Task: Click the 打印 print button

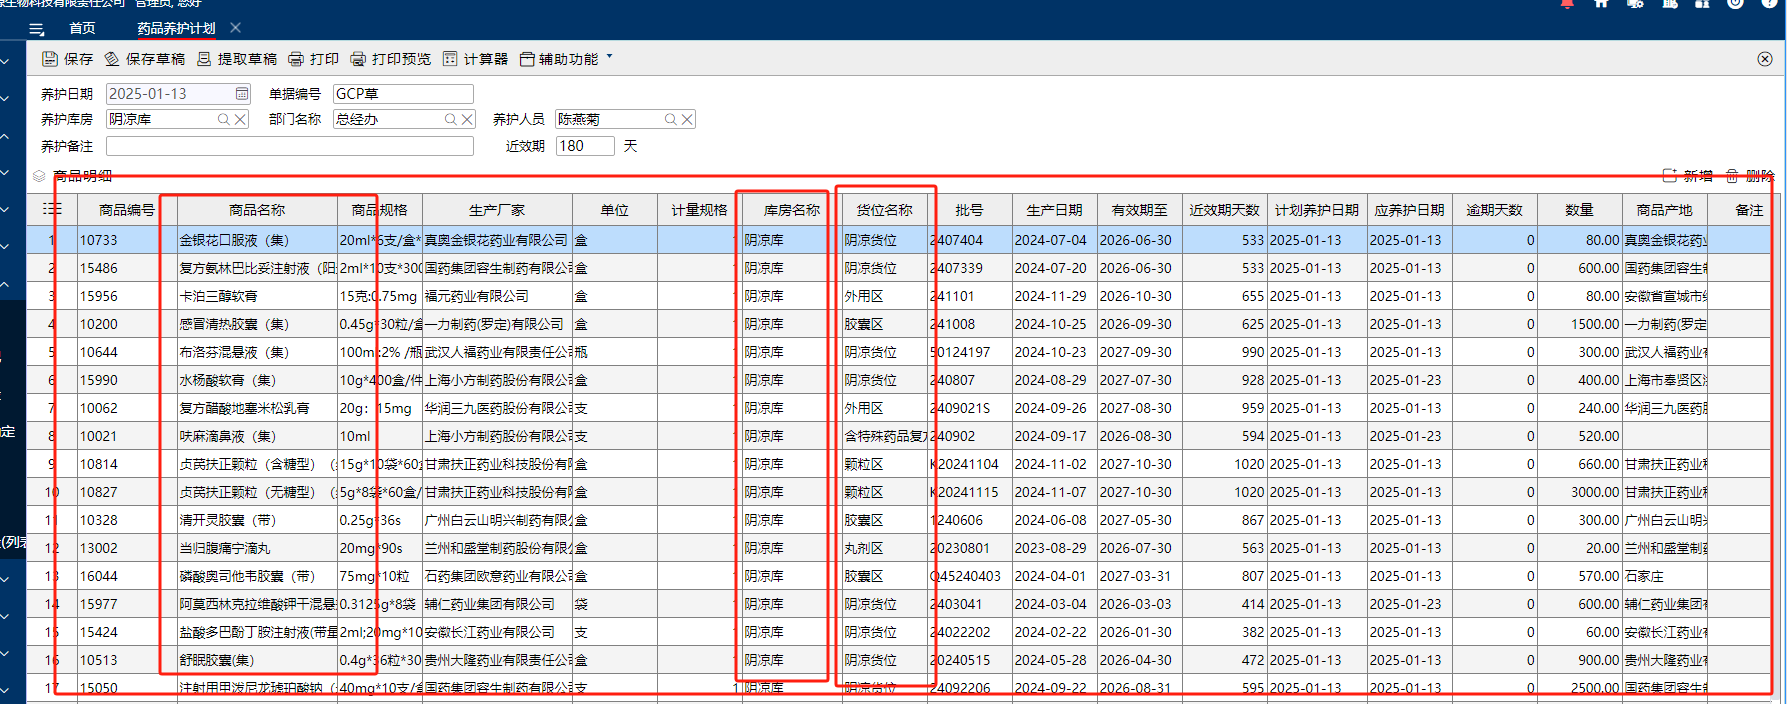Action: click(x=314, y=59)
